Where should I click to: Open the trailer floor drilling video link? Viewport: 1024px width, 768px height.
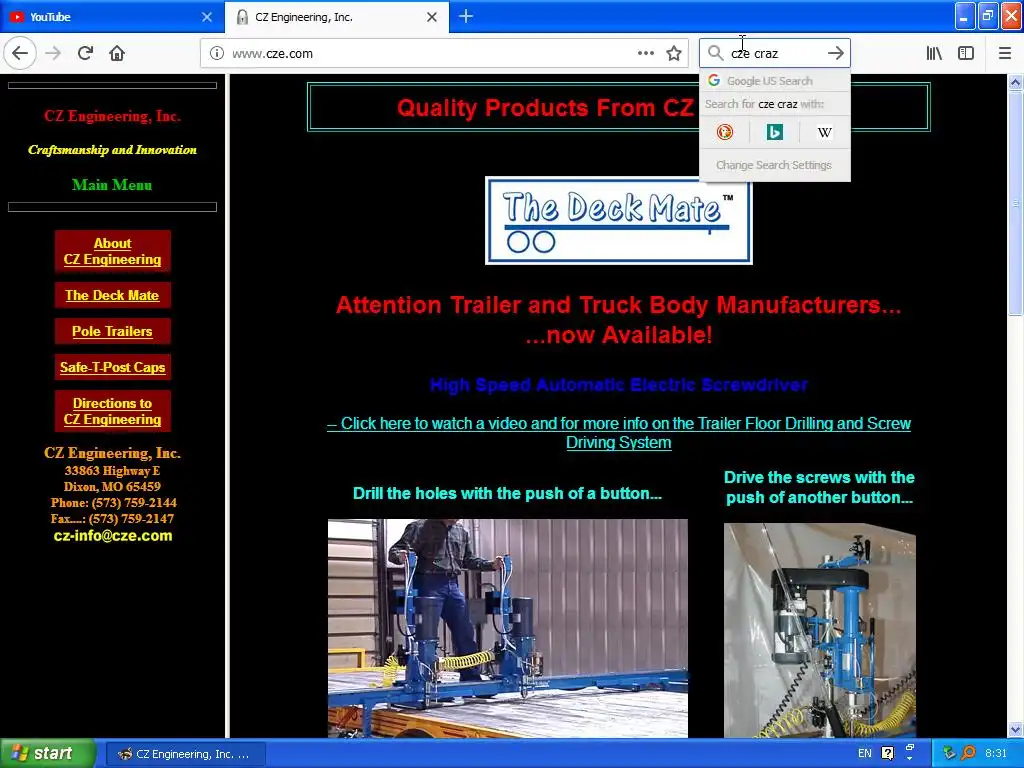pos(618,433)
